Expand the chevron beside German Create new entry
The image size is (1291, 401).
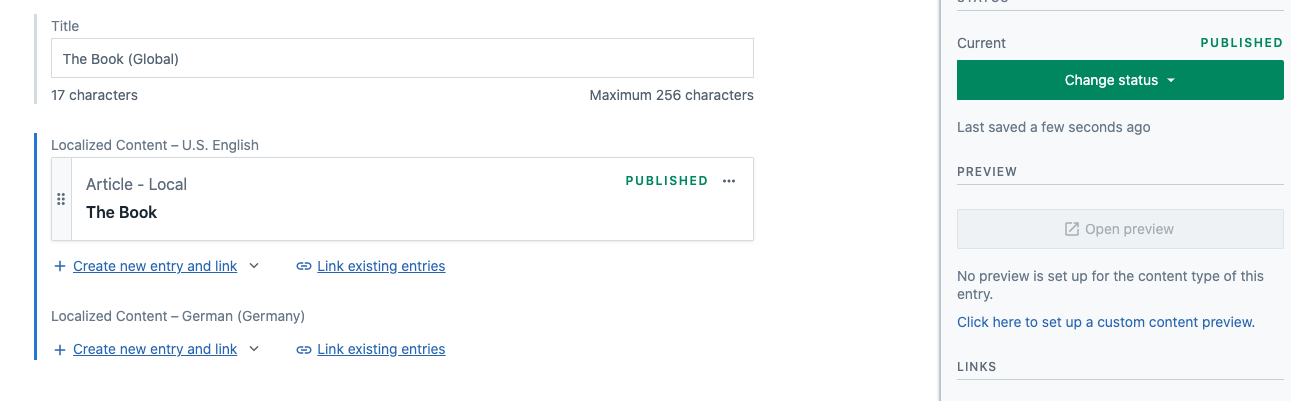pyautogui.click(x=254, y=349)
